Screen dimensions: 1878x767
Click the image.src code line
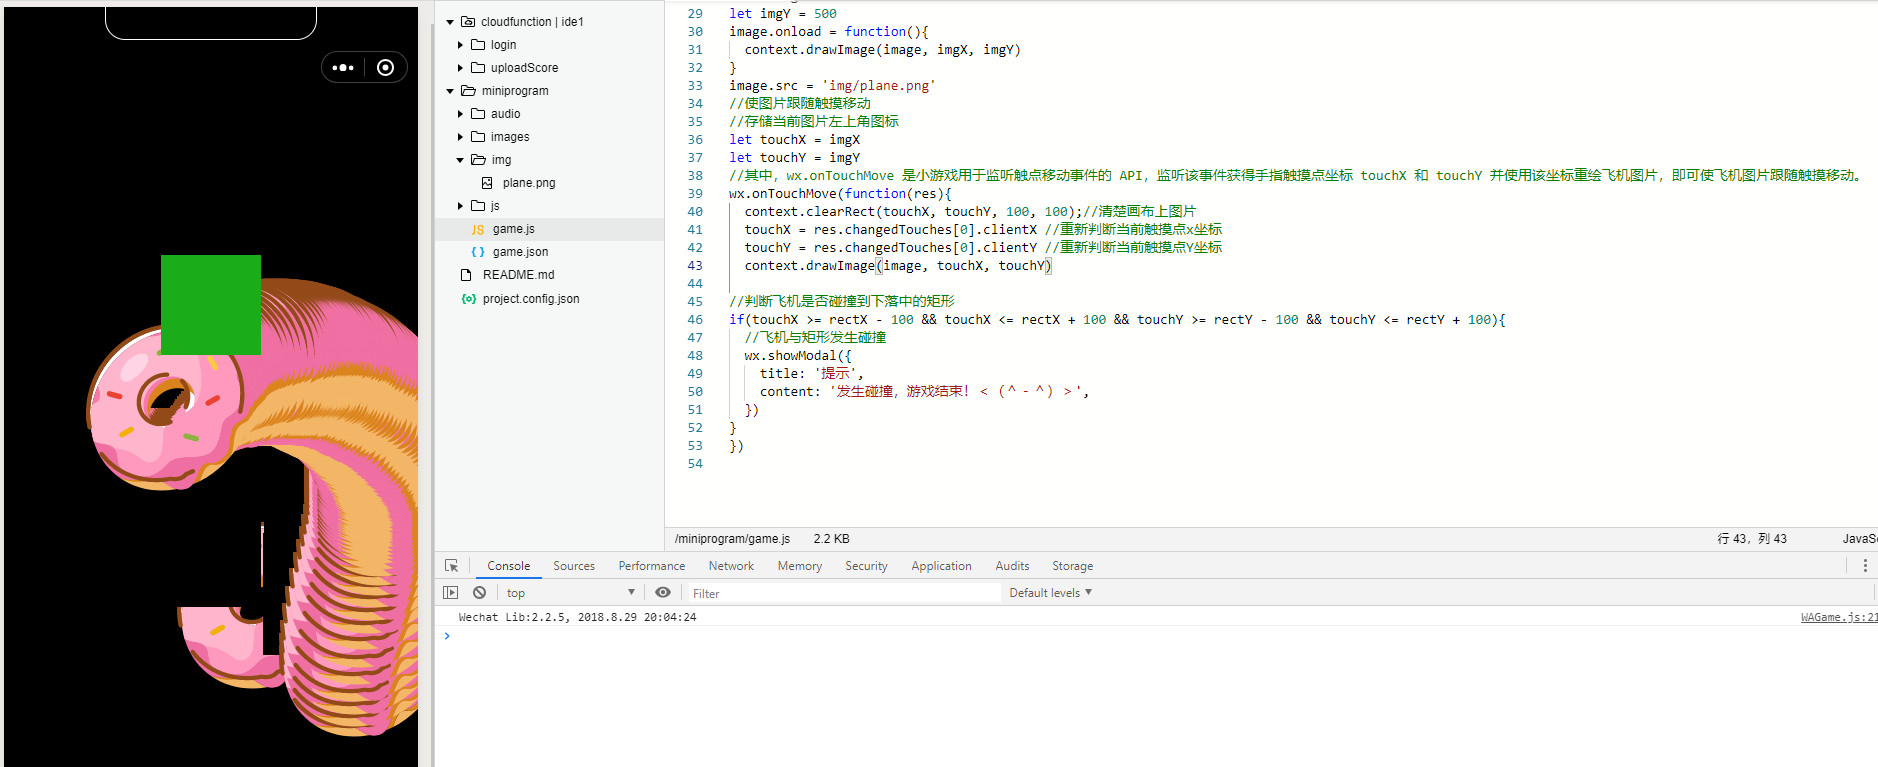pos(832,86)
